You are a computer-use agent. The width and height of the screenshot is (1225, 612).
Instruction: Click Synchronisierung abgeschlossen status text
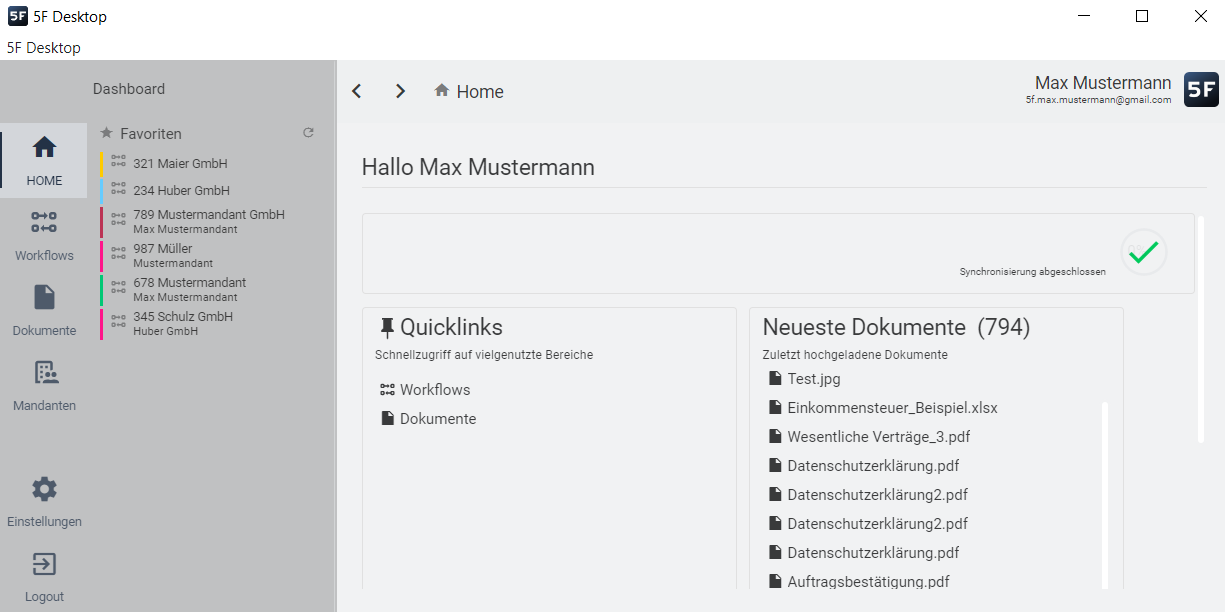pyautogui.click(x=1033, y=272)
